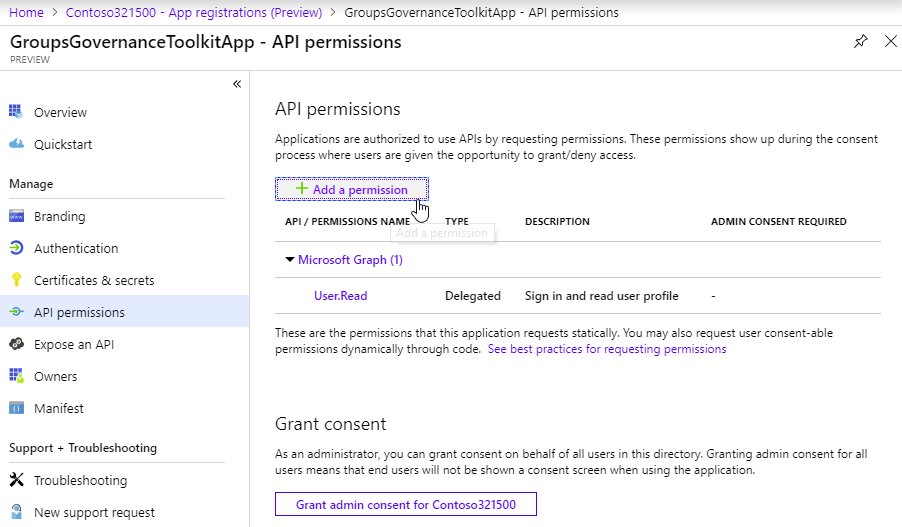Click the Overview icon in sidebar

(16, 112)
